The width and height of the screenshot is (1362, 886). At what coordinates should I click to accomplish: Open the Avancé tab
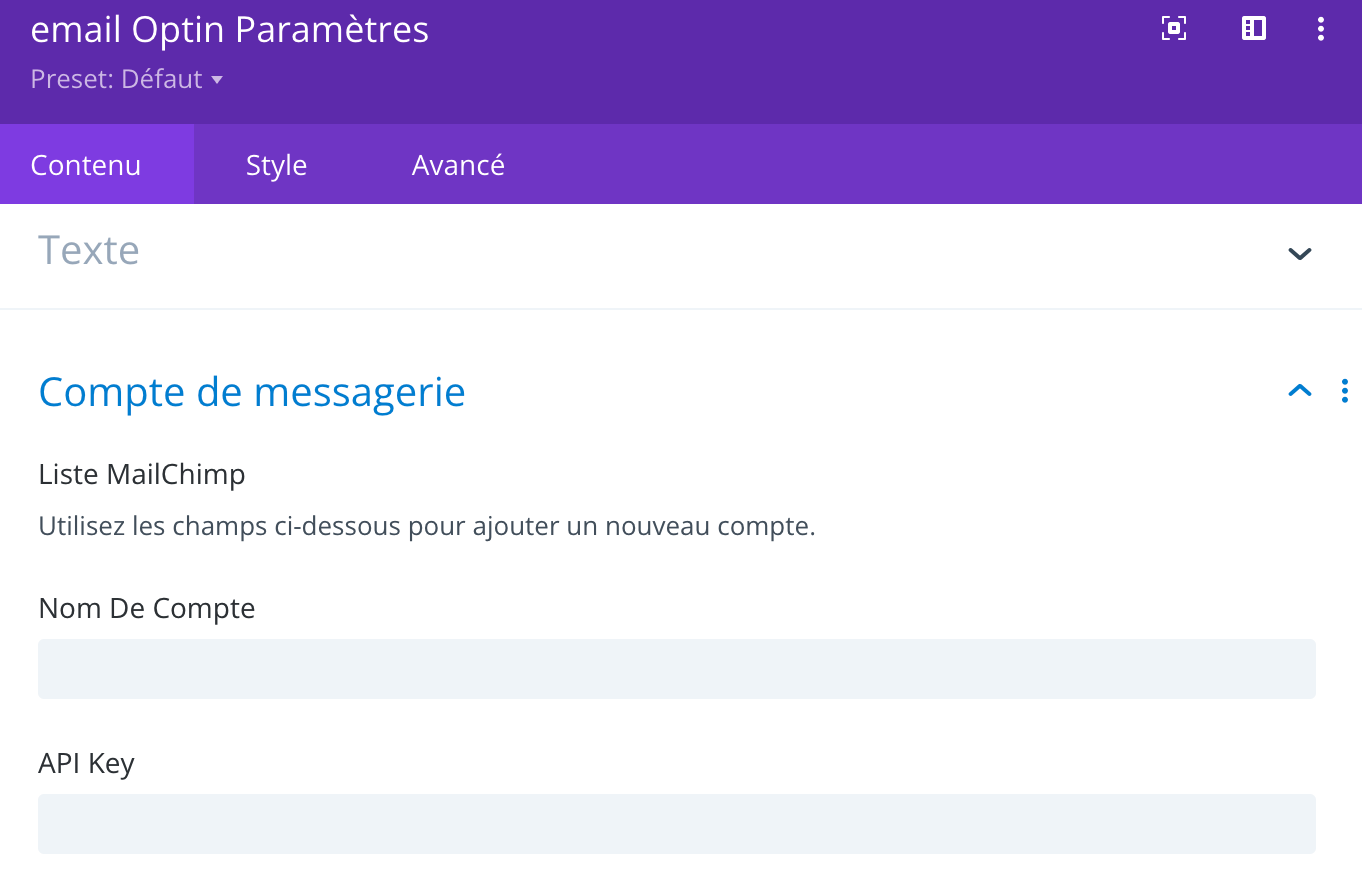click(x=458, y=165)
